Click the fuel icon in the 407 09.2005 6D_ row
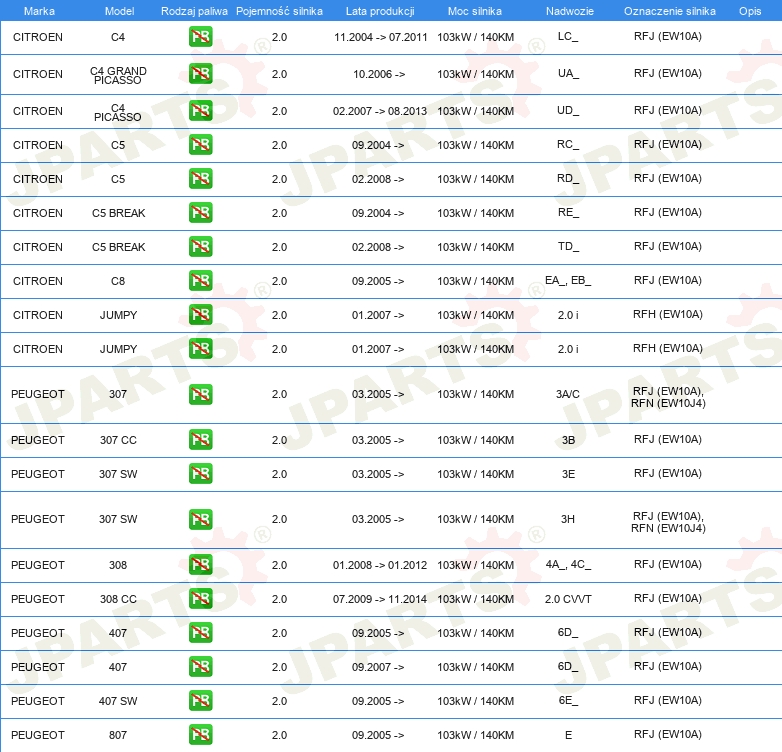The height and width of the screenshot is (752, 782). pos(200,632)
